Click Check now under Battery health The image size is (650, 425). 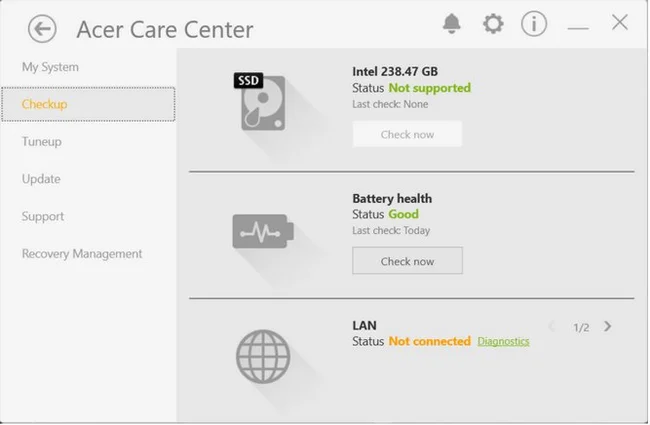(x=407, y=261)
